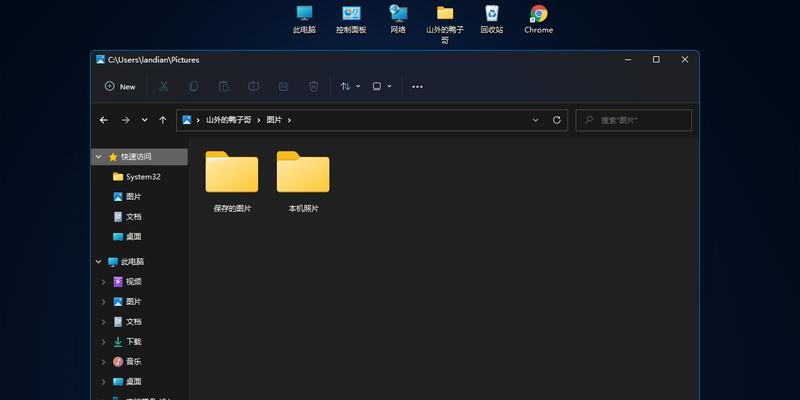Expand 图片 node under 此电脑
800x400 pixels.
pos(104,302)
